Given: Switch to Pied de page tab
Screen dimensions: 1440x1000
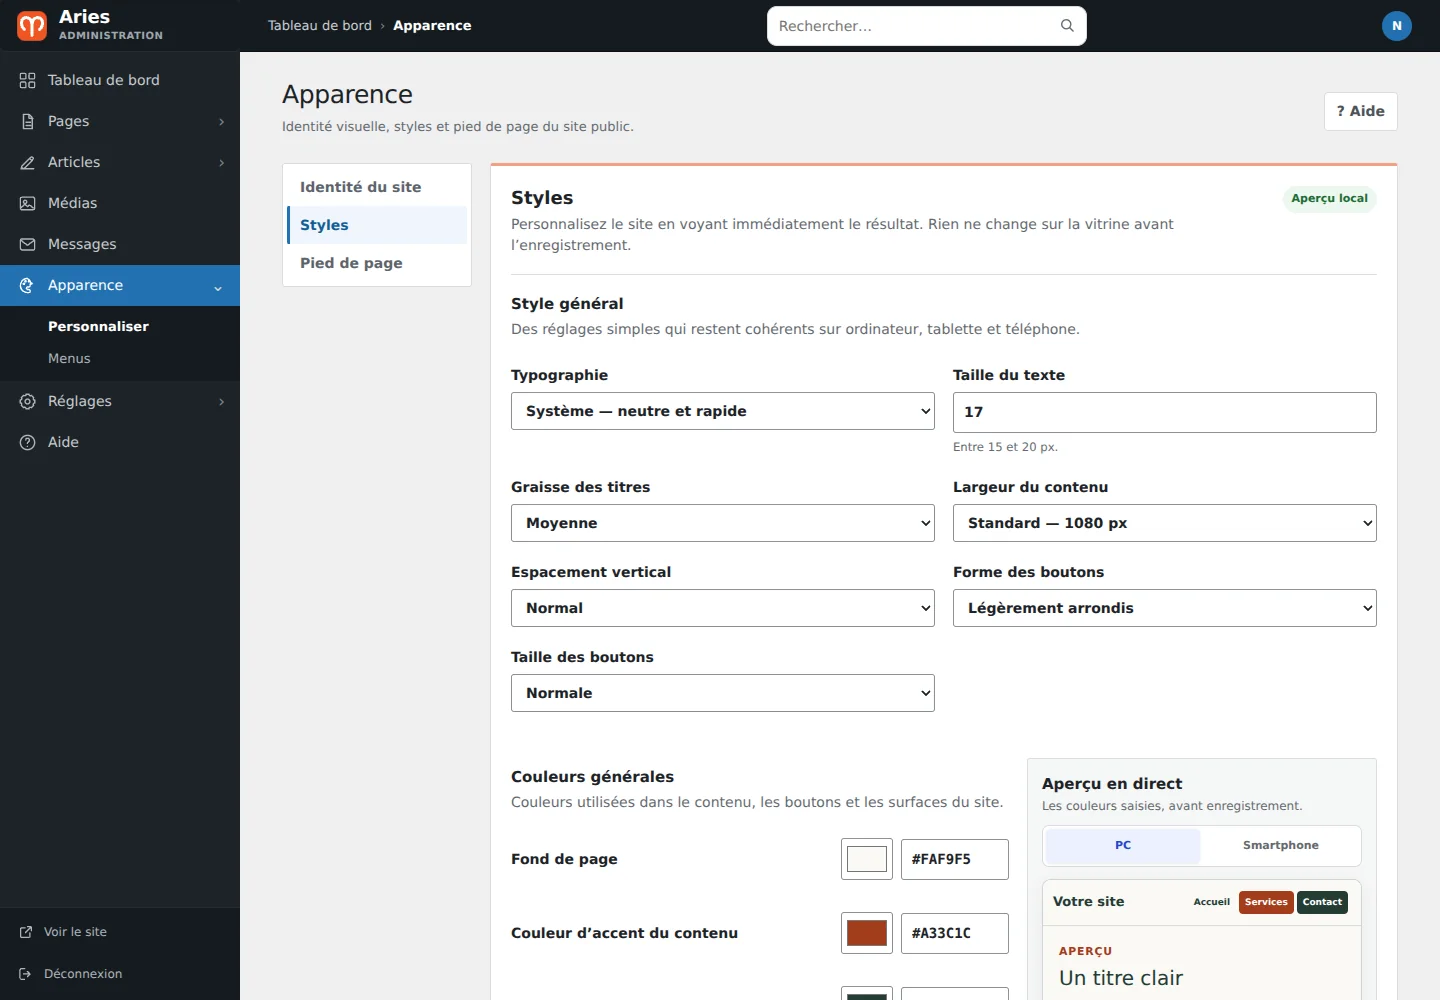Looking at the screenshot, I should 377,263.
